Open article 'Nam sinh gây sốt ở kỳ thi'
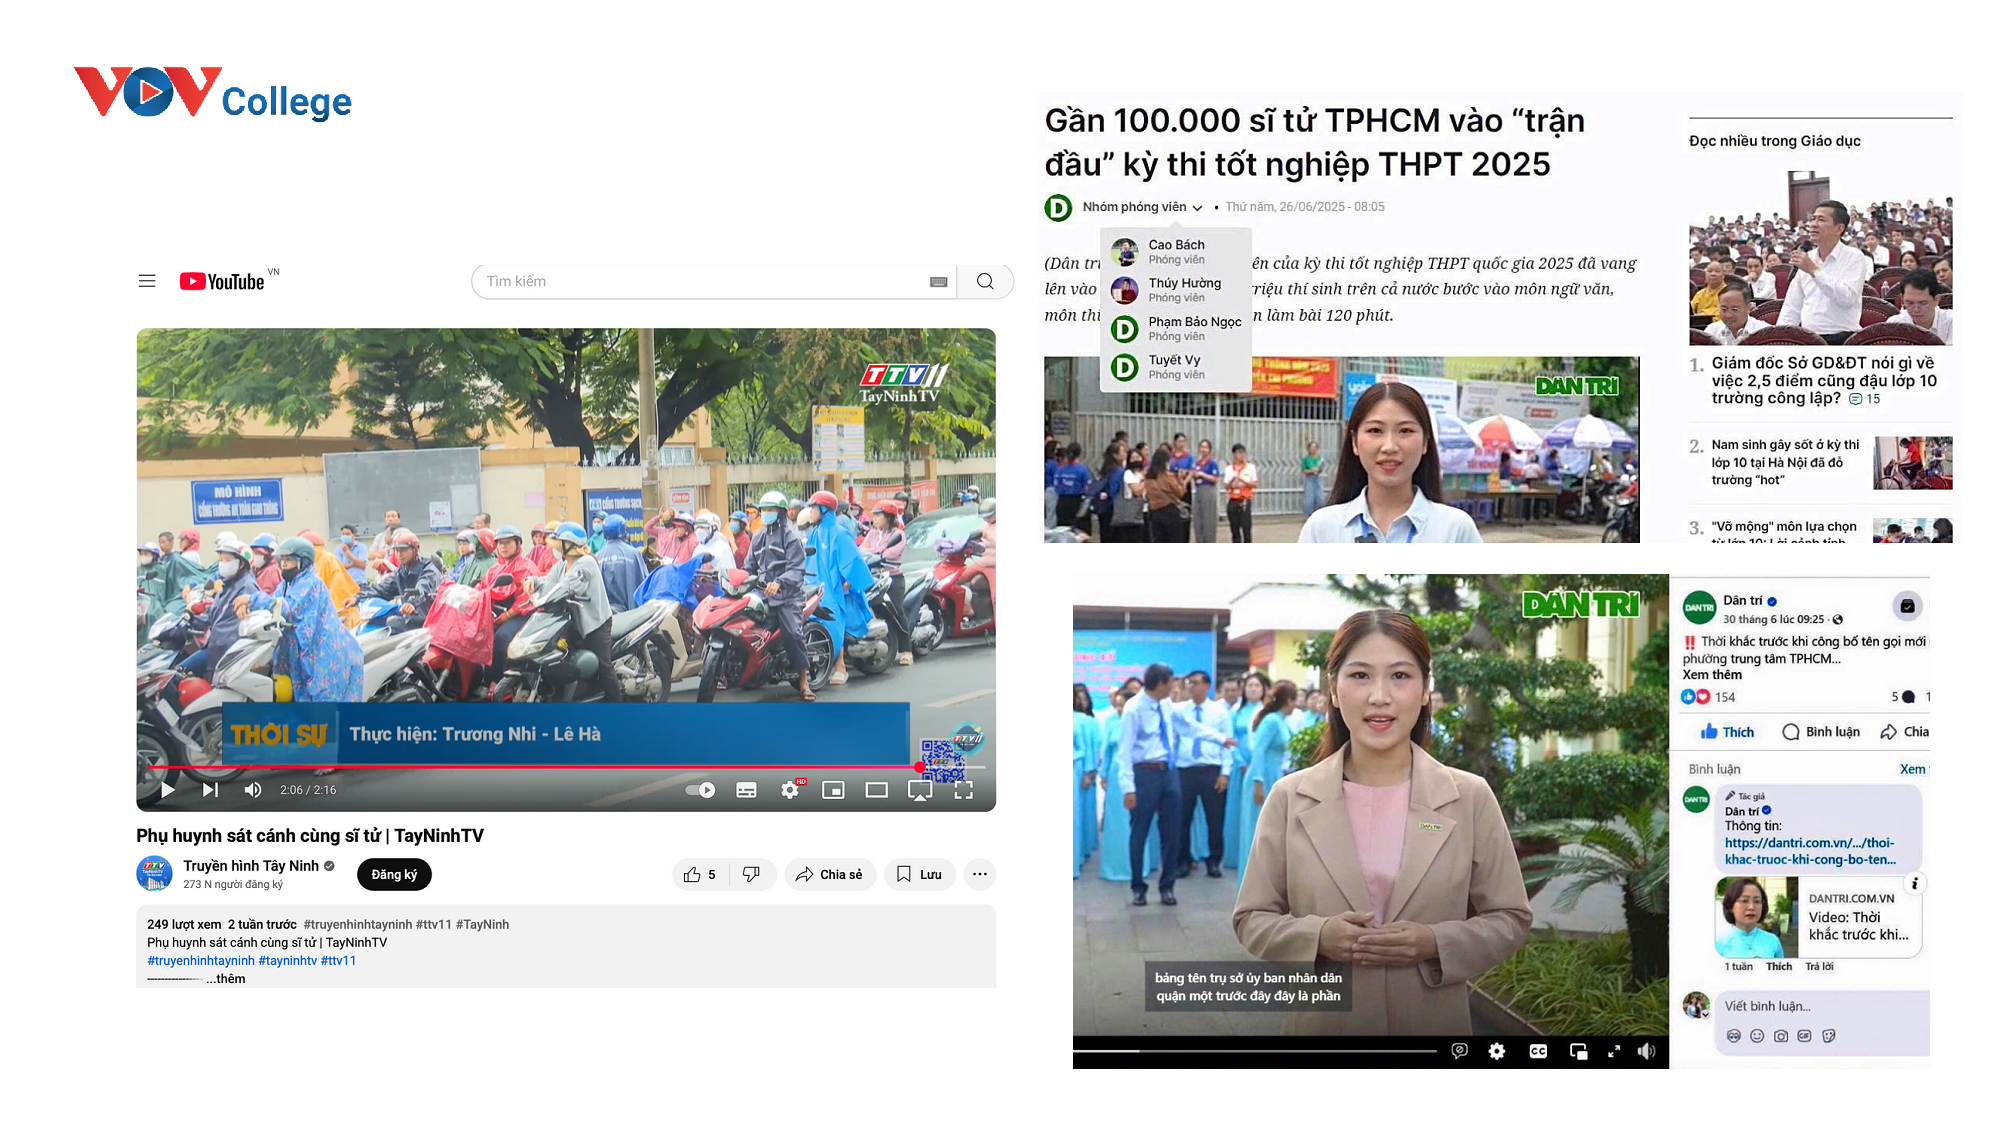The image size is (2000, 1125). [x=1785, y=462]
